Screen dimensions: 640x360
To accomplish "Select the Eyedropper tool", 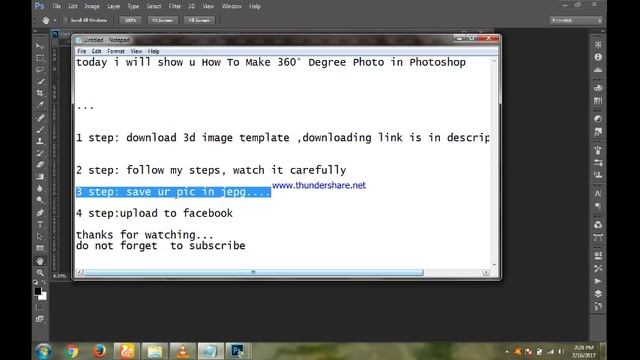I will click(40, 105).
